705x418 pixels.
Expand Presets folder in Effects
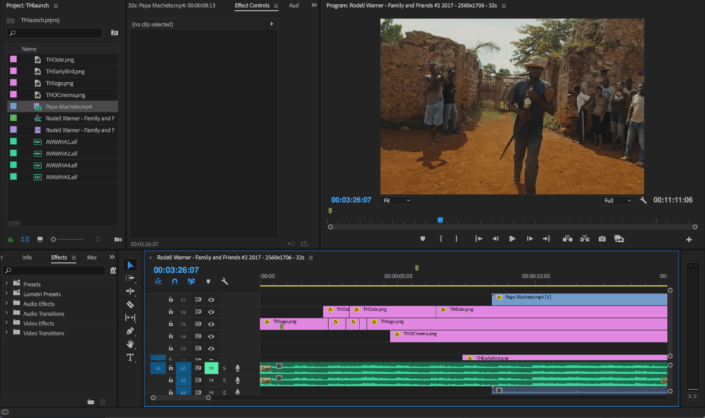[6, 284]
